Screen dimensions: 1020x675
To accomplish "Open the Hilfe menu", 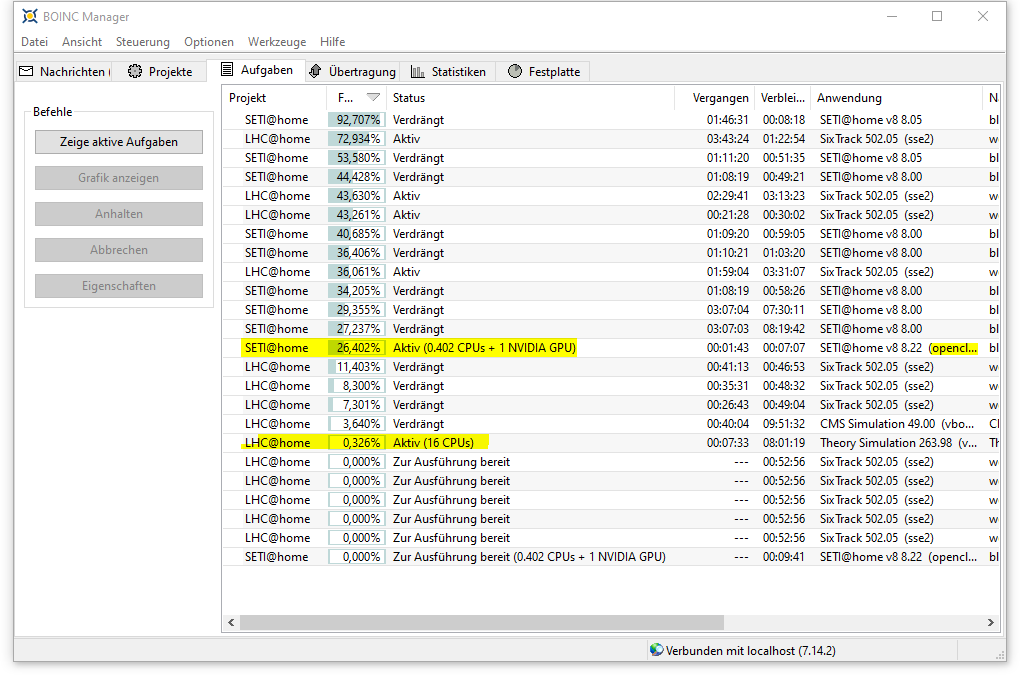I will (332, 42).
